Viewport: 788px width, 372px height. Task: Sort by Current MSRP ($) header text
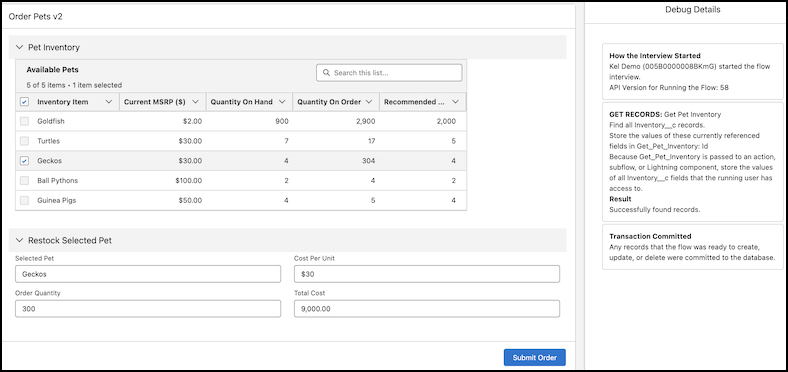tap(154, 102)
